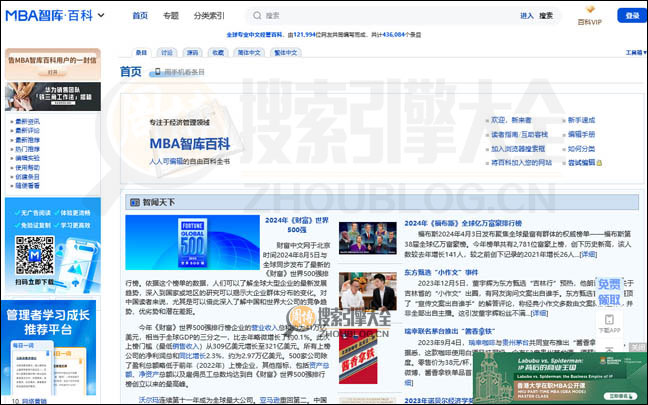Select the 条目 tab

pyautogui.click(x=141, y=52)
